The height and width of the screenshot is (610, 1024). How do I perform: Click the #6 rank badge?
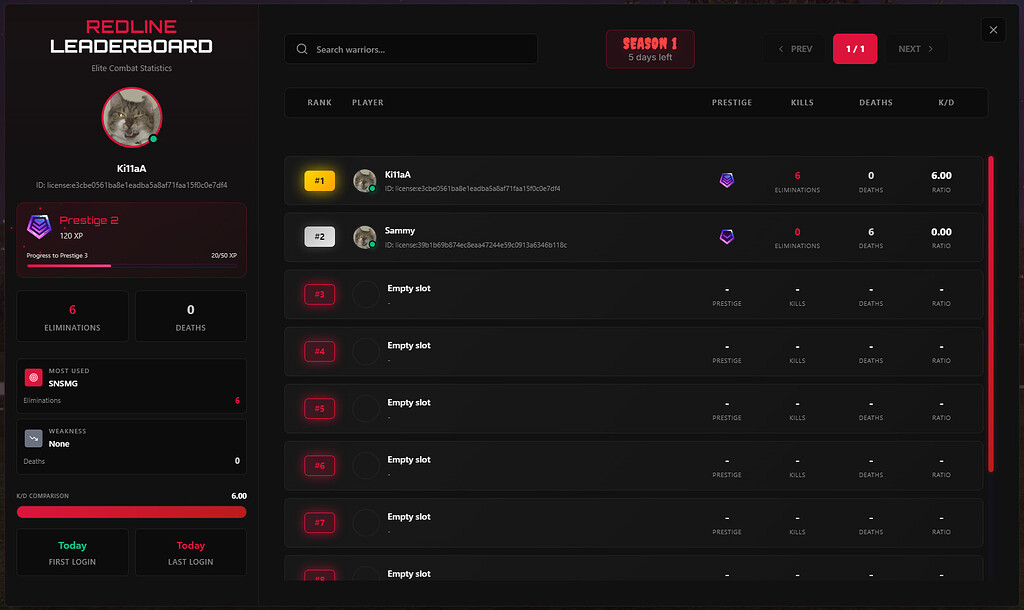[x=319, y=466]
